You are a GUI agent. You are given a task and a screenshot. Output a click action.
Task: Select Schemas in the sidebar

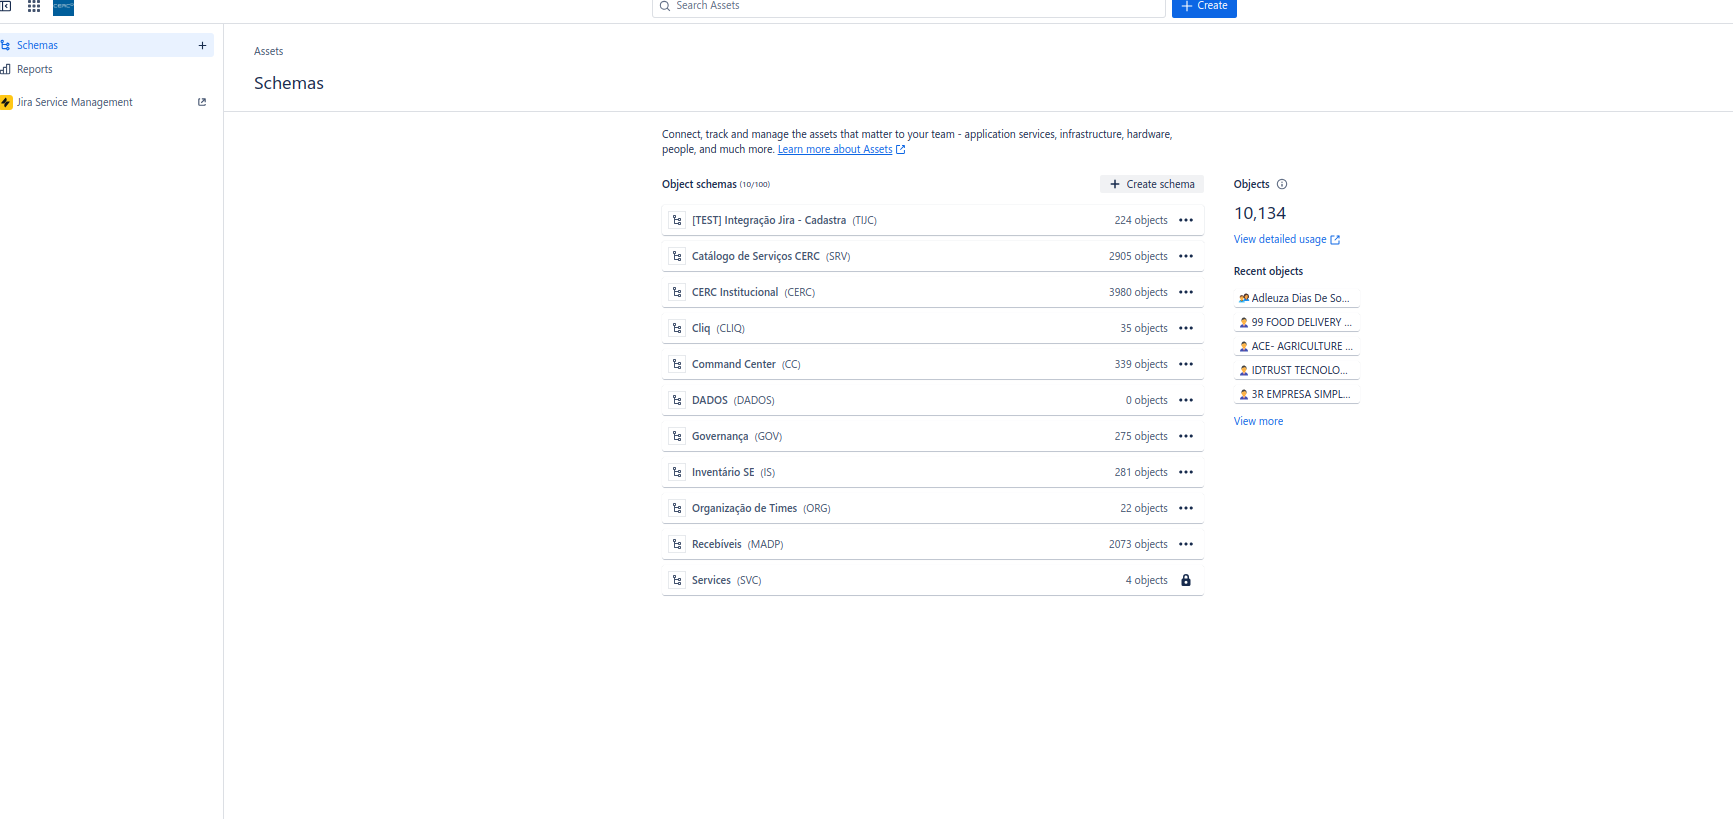[x=106, y=45]
